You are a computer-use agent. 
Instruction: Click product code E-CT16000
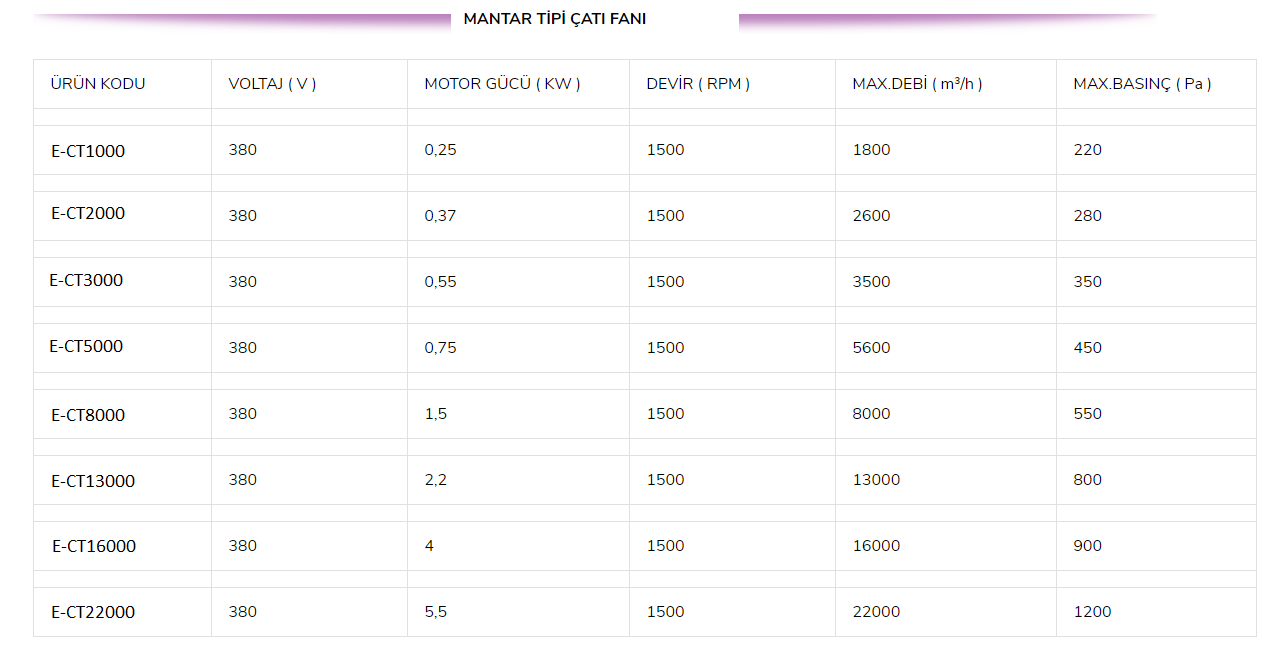click(94, 547)
